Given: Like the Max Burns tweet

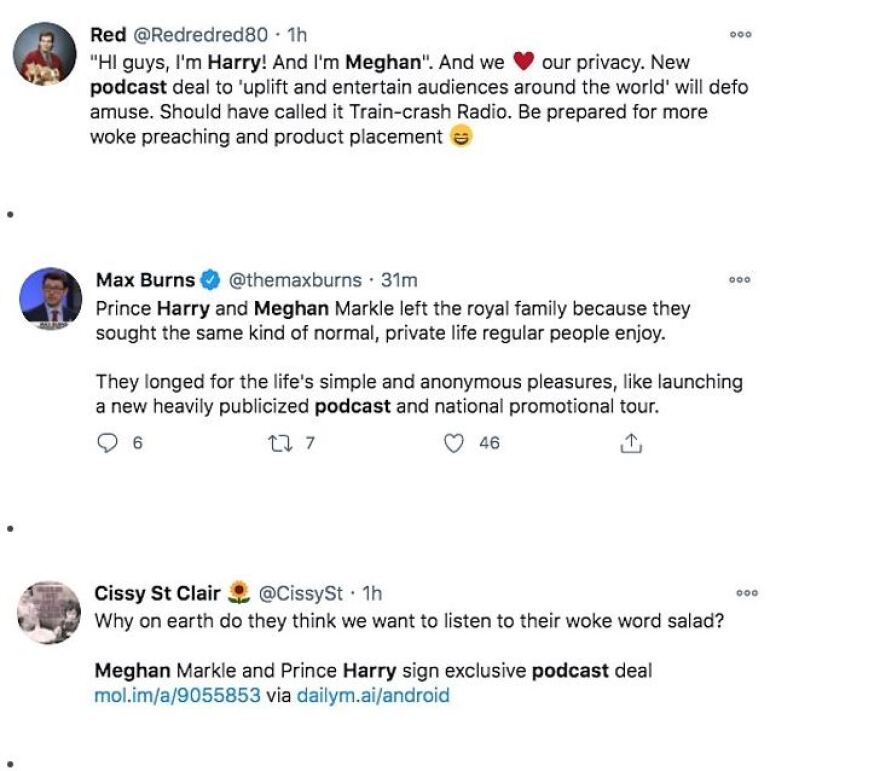Looking at the screenshot, I should click(x=454, y=443).
